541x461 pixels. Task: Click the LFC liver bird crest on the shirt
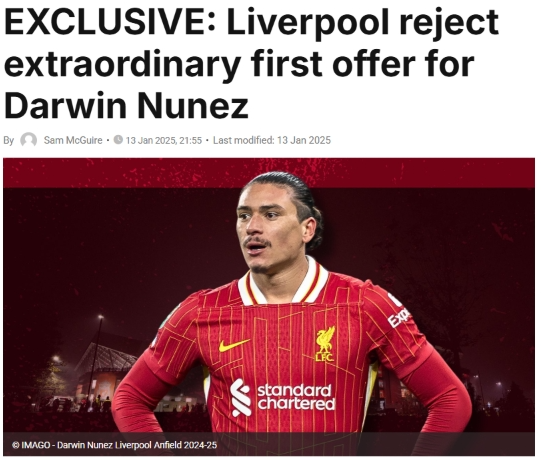point(325,344)
